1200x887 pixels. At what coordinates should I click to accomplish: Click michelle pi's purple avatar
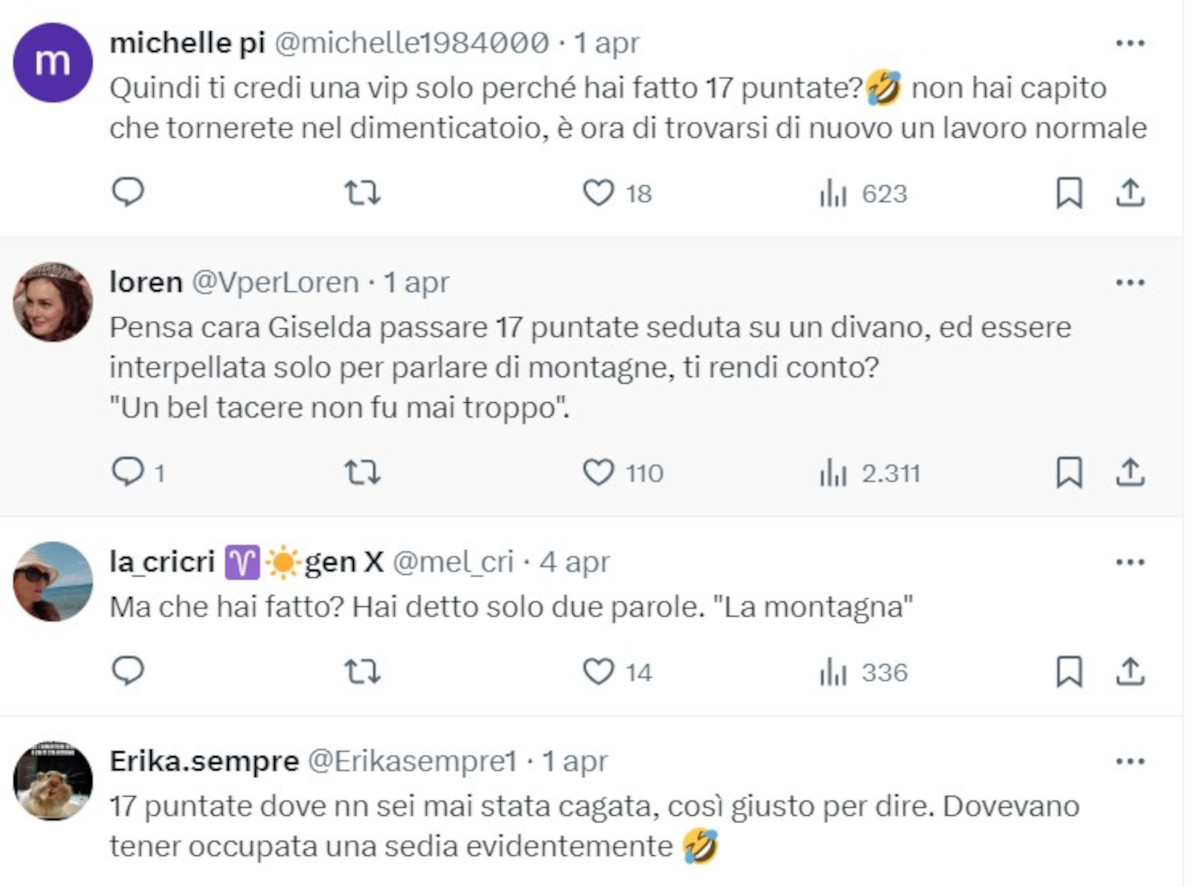[53, 62]
